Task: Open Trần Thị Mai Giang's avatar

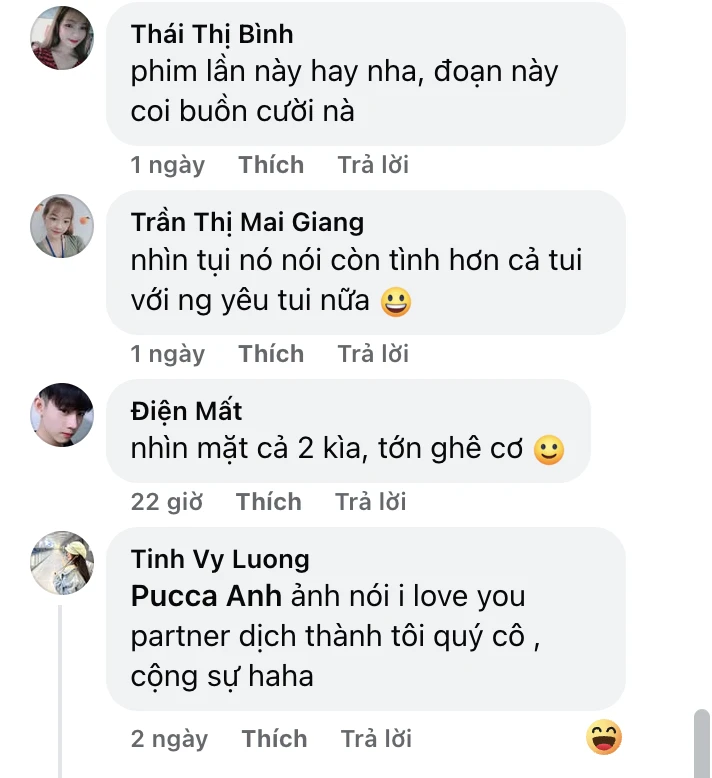Action: 62,226
